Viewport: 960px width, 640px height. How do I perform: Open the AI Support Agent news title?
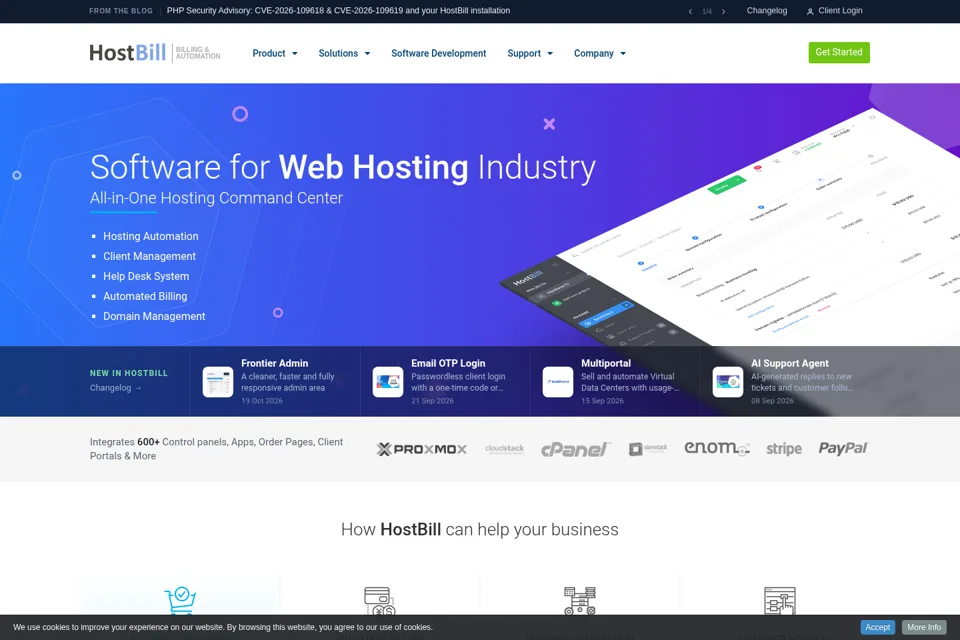[x=790, y=363]
